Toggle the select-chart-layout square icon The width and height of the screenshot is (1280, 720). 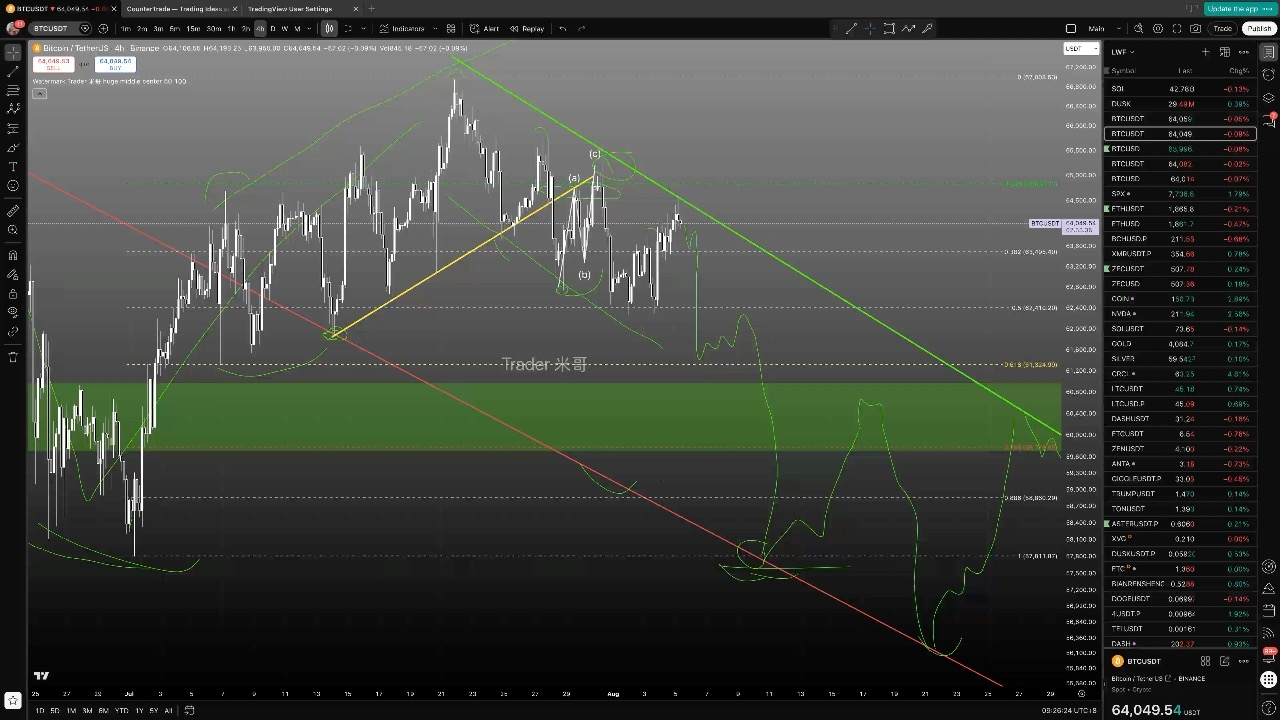point(1071,28)
